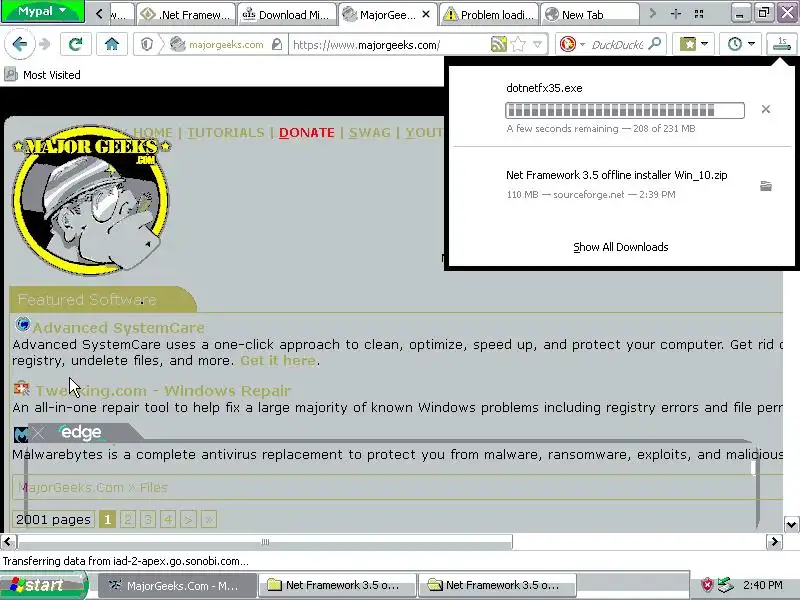
Task: Go to page 4
Action: point(168,519)
